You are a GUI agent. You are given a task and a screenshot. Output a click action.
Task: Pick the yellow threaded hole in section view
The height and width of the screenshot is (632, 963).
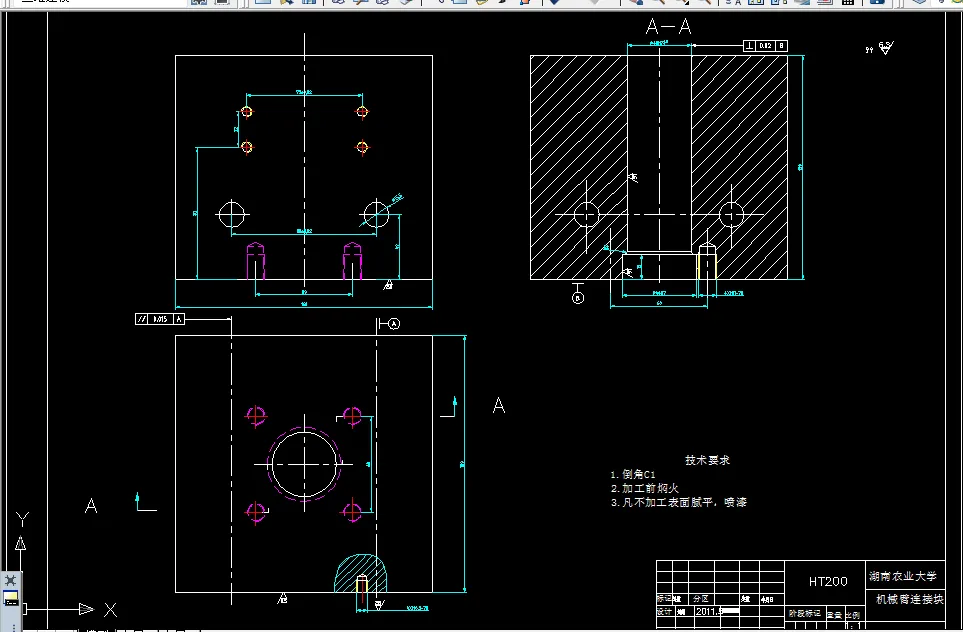tap(708, 262)
